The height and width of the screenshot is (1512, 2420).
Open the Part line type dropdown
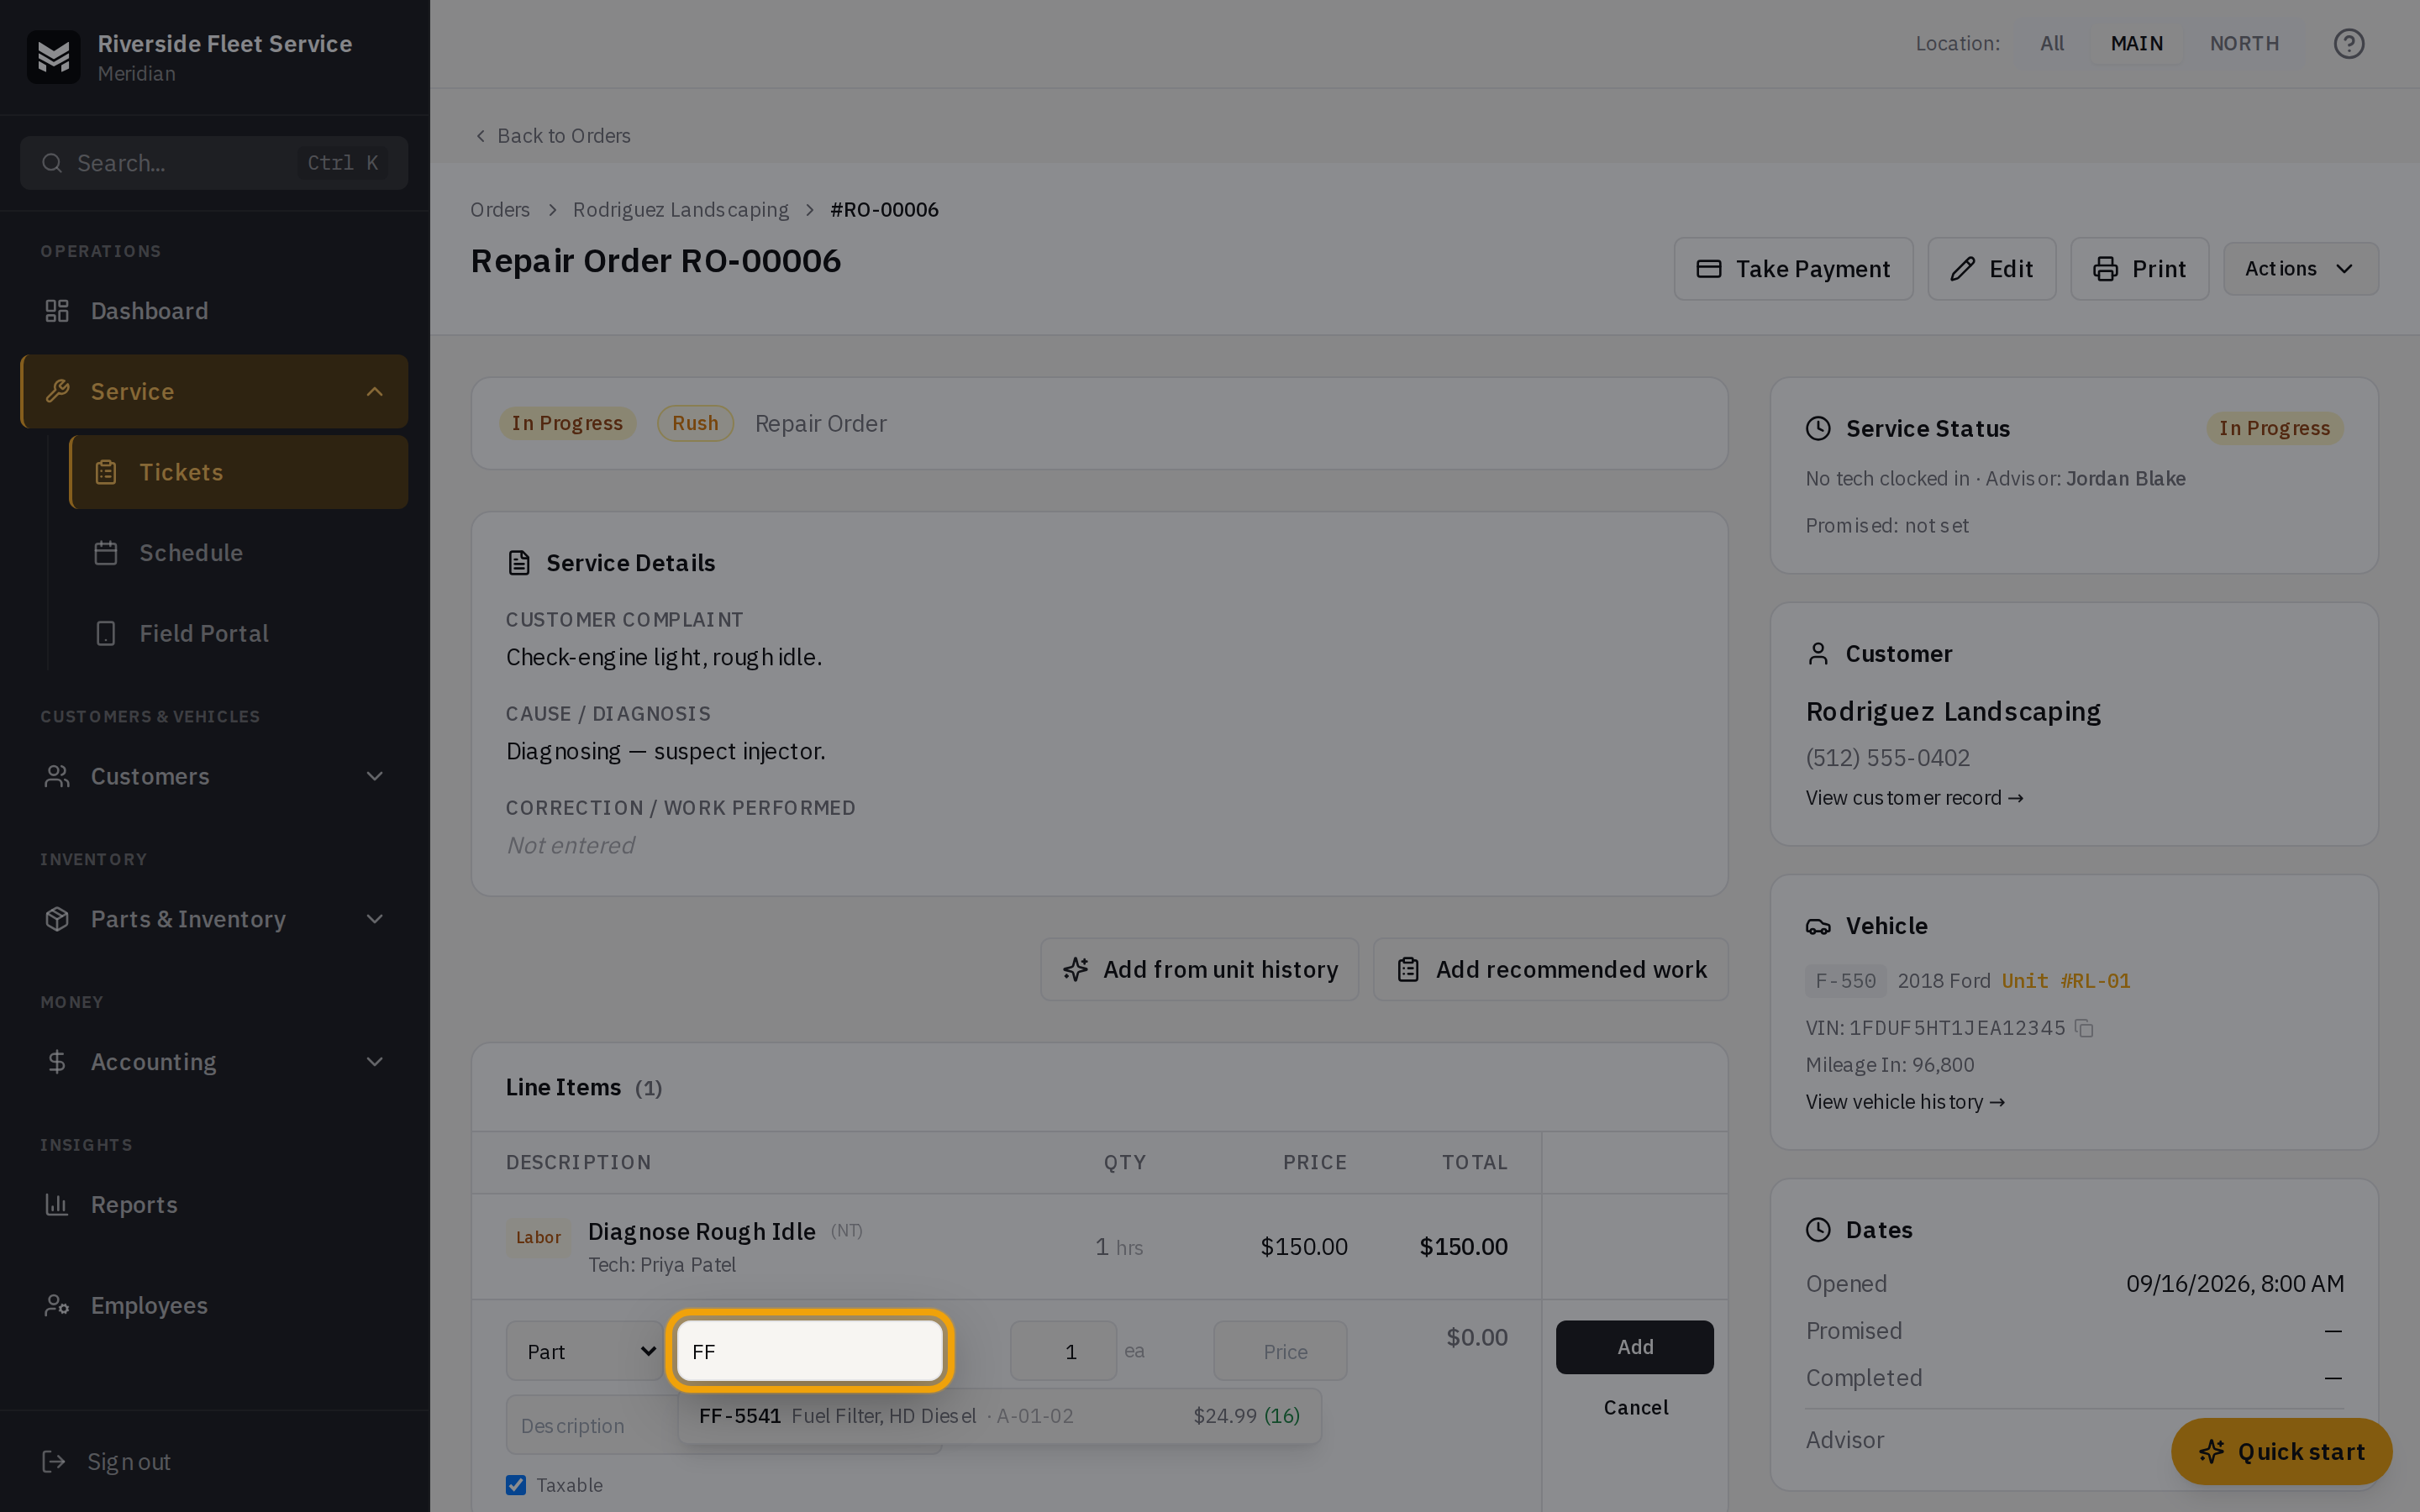(585, 1351)
